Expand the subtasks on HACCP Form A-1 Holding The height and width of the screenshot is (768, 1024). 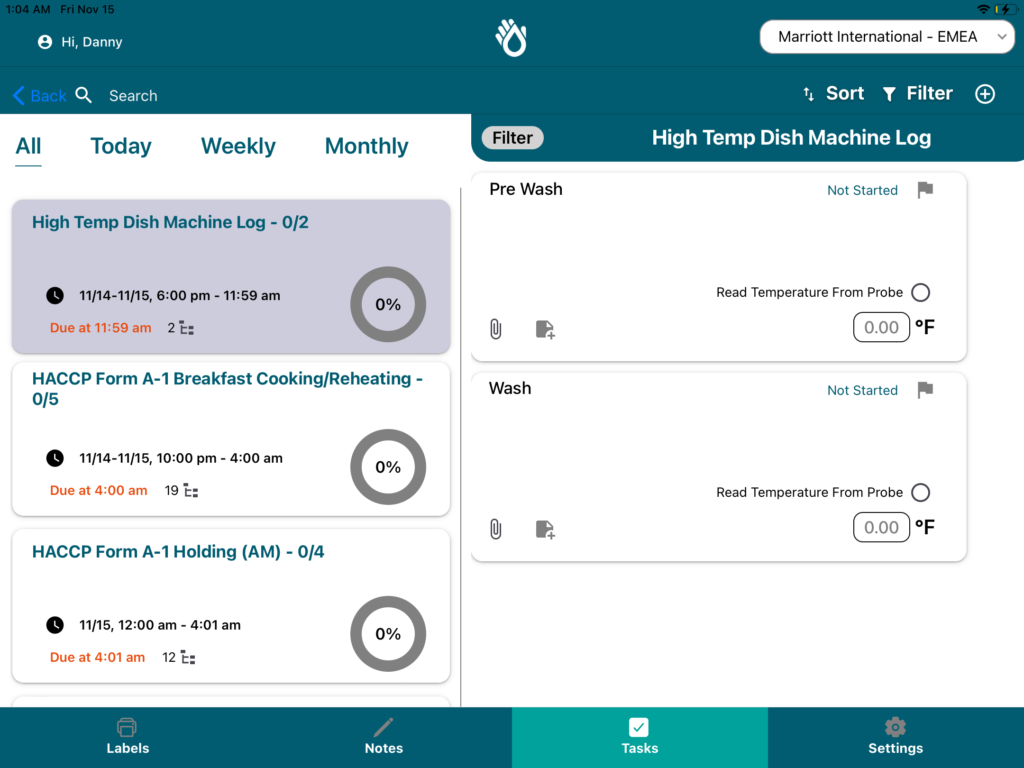[186, 657]
